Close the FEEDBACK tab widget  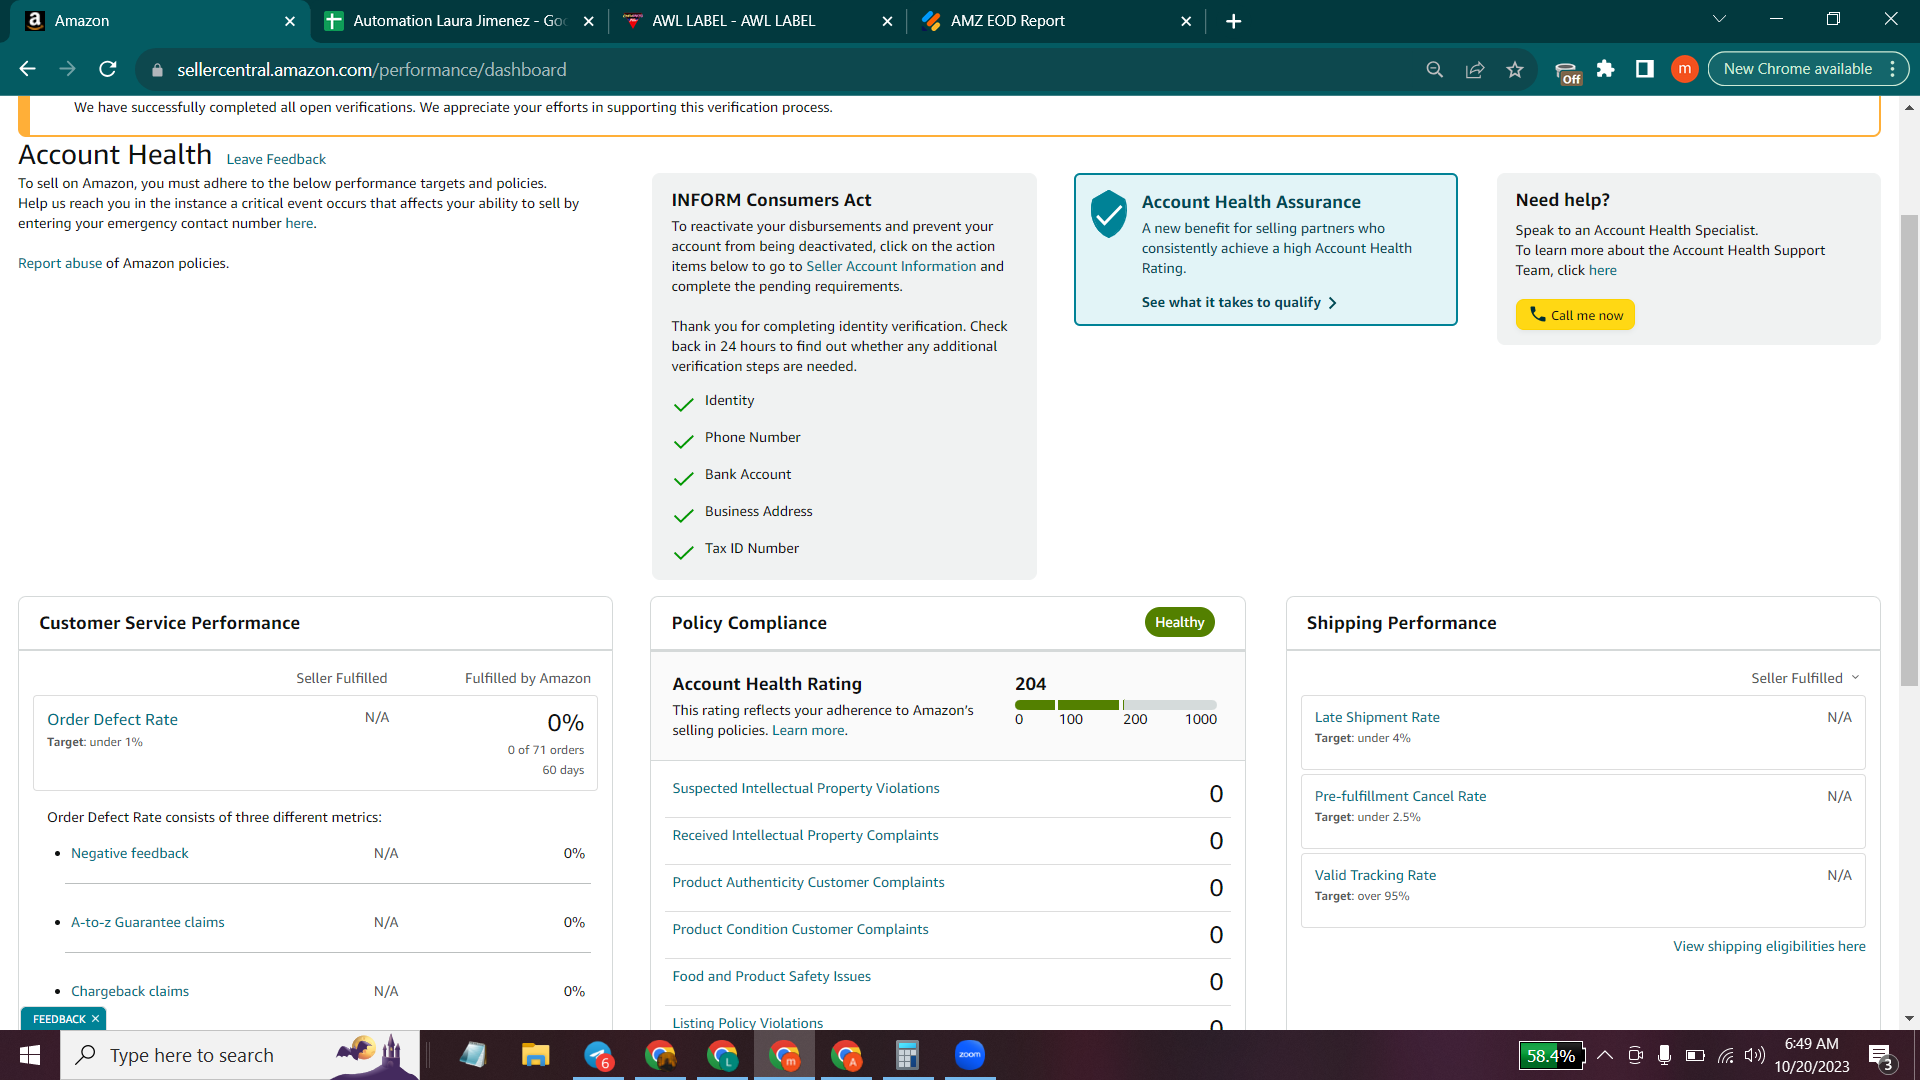click(x=95, y=1019)
